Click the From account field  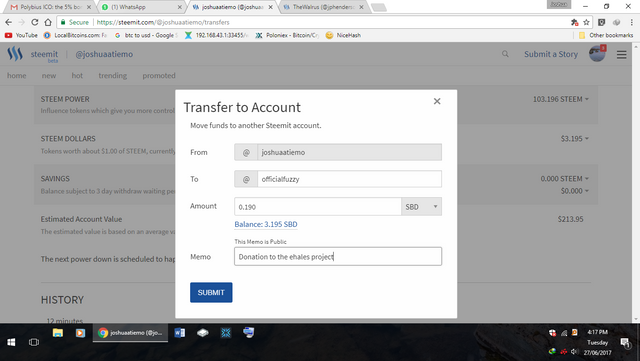349,152
